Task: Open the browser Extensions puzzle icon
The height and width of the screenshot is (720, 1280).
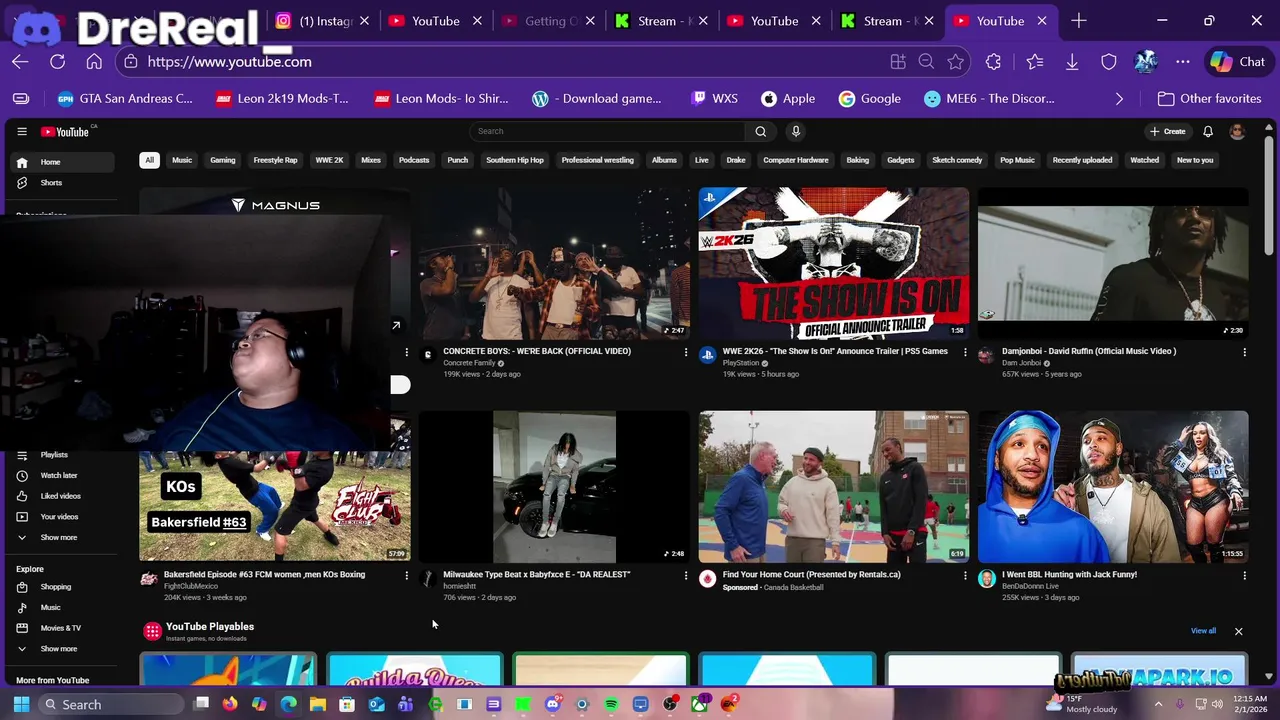Action: 993,62
